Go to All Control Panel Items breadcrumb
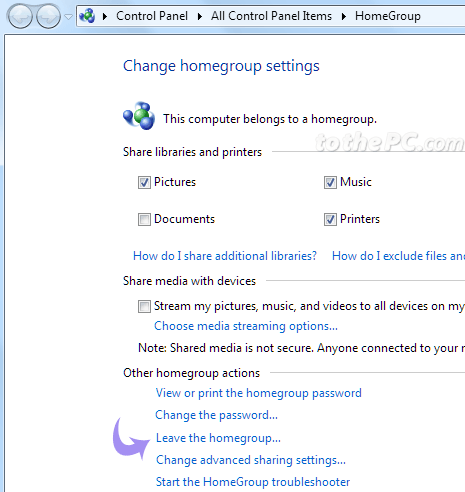 [271, 16]
